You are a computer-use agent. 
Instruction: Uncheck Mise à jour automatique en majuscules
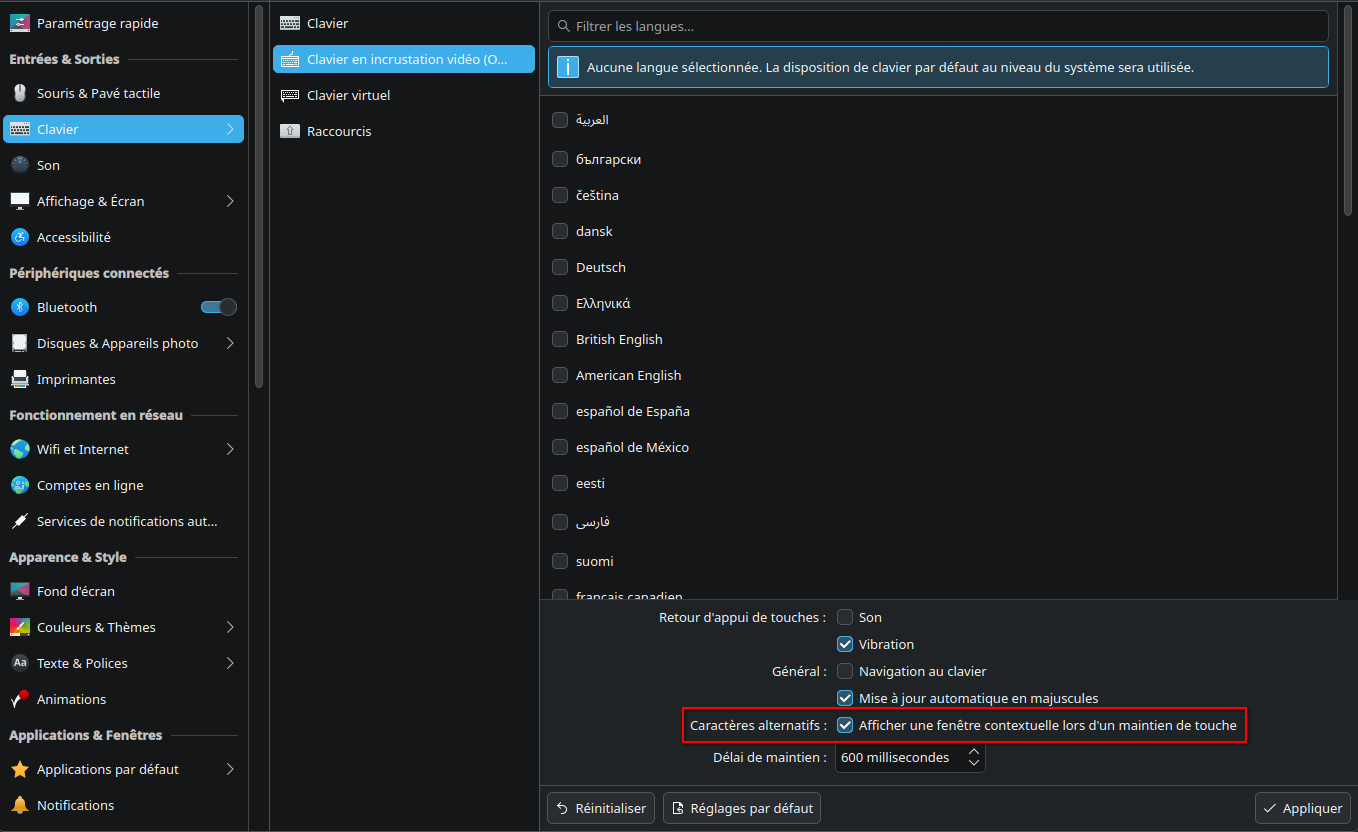[845, 698]
